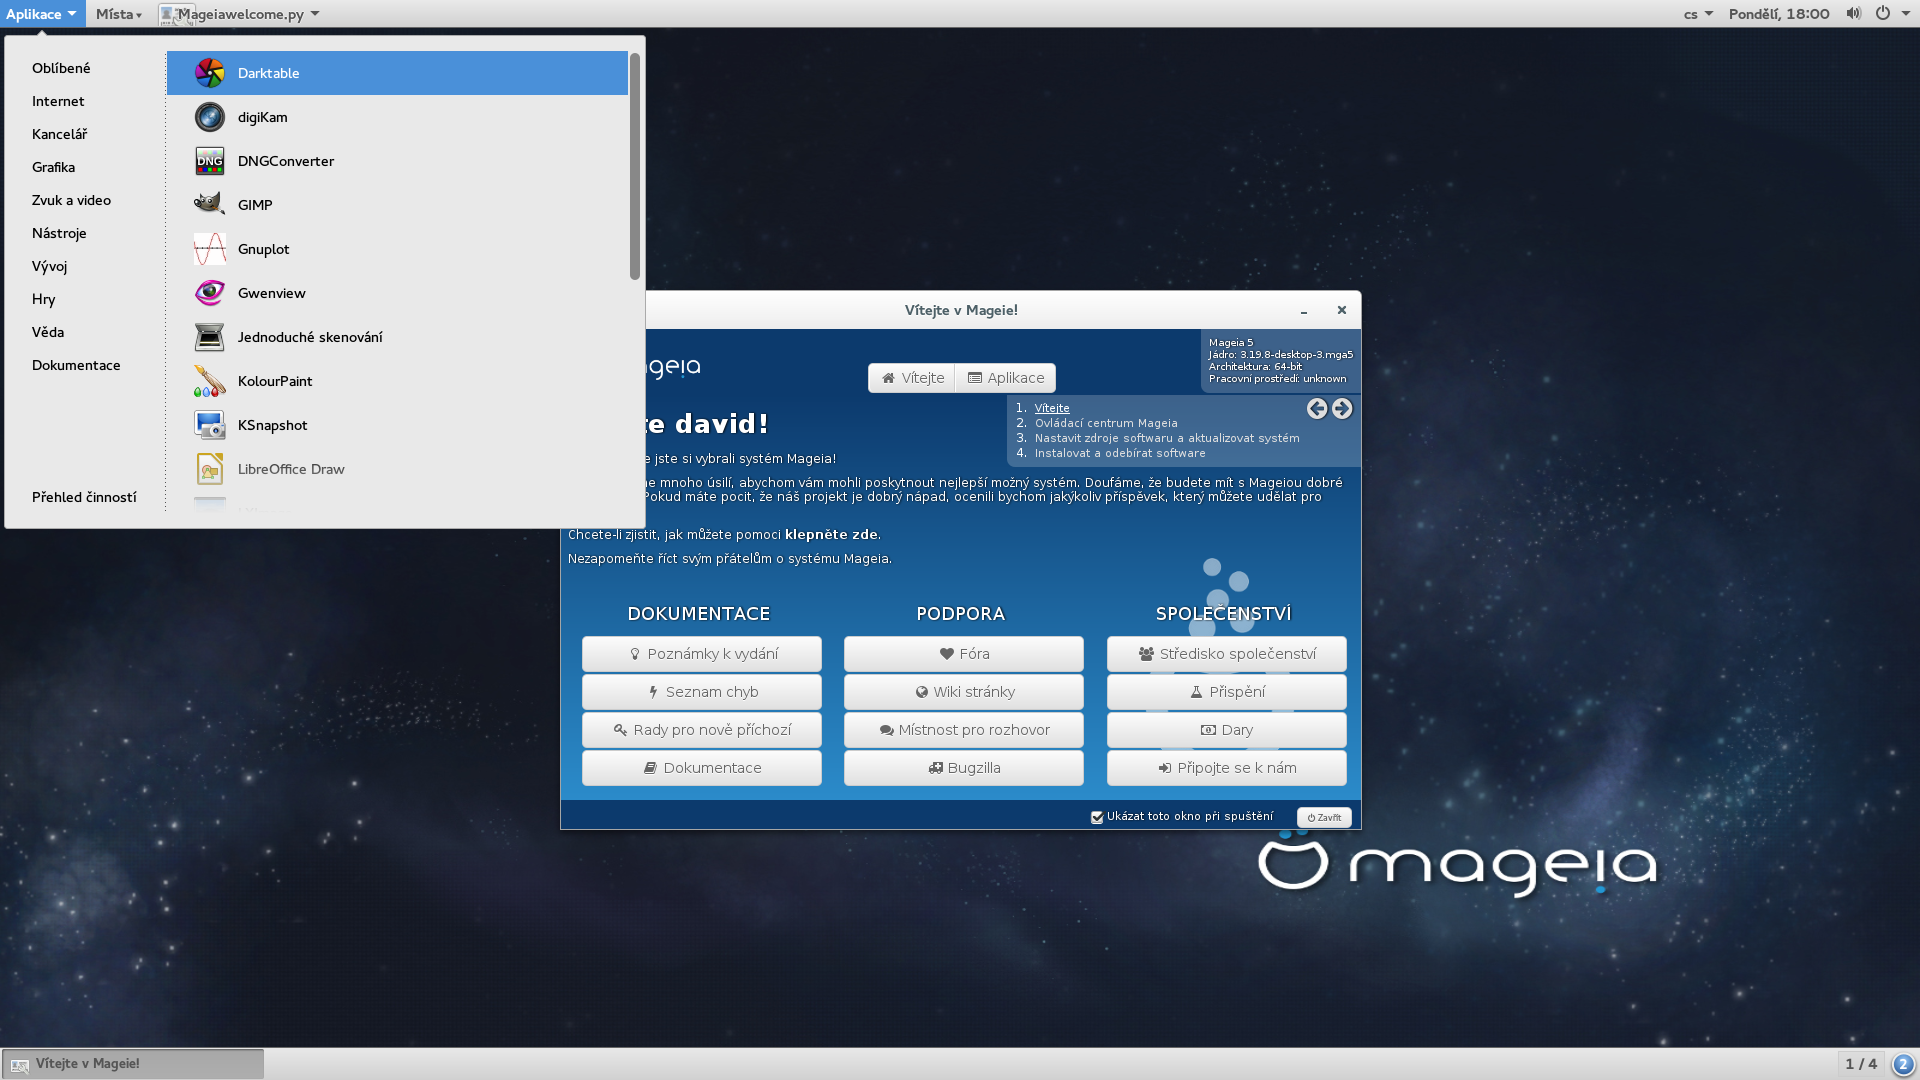Launch Darktable from the Graphics list
The image size is (1920, 1080).
(x=397, y=73)
